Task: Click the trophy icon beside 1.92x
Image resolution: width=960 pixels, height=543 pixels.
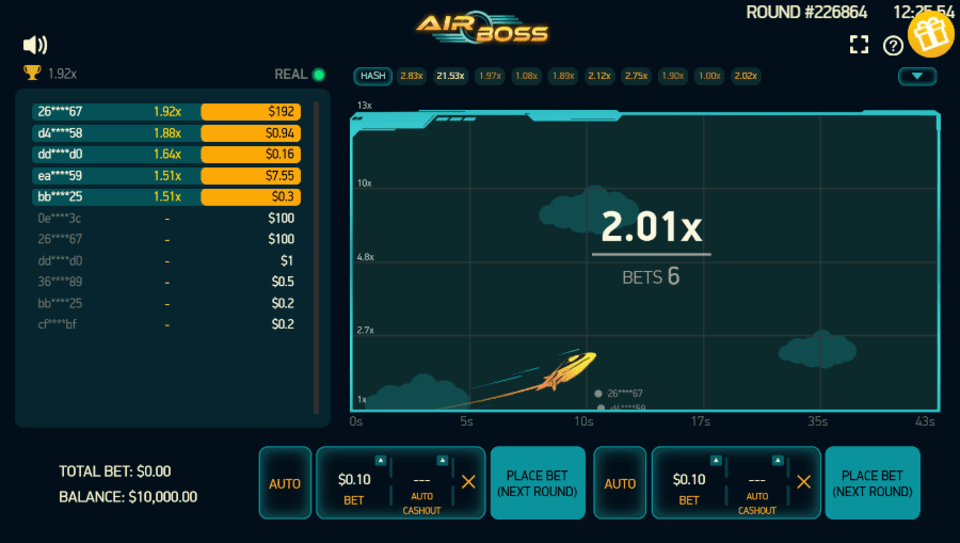Action: 32,73
